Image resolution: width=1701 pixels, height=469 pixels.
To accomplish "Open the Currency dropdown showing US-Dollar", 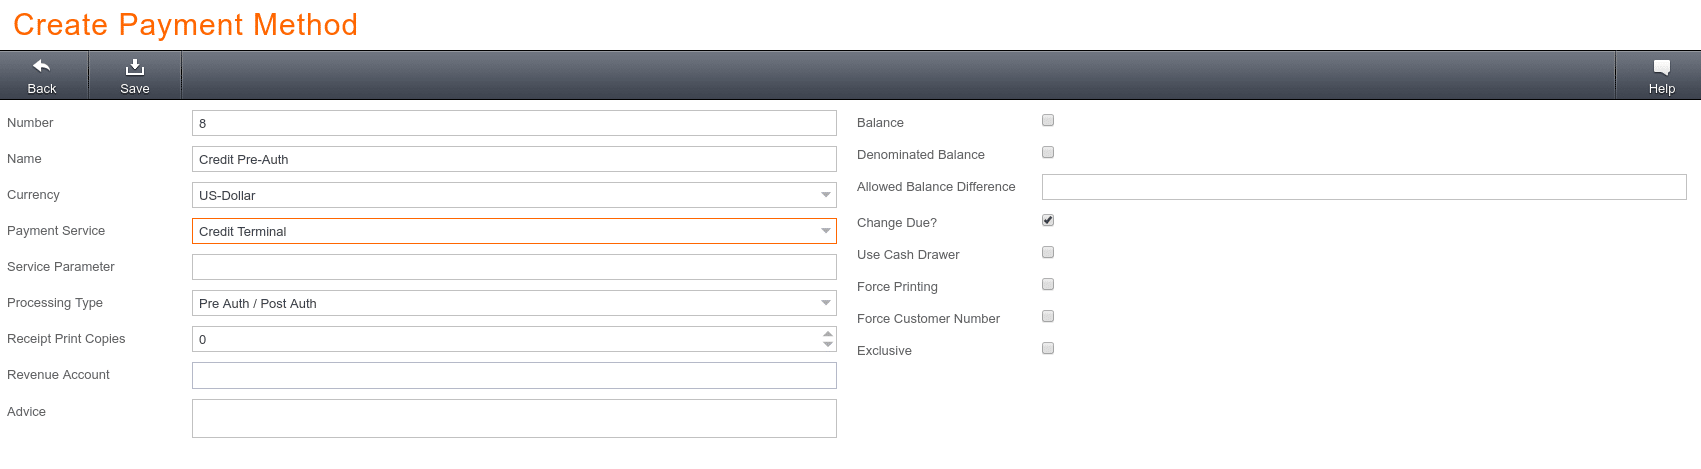I will [514, 195].
